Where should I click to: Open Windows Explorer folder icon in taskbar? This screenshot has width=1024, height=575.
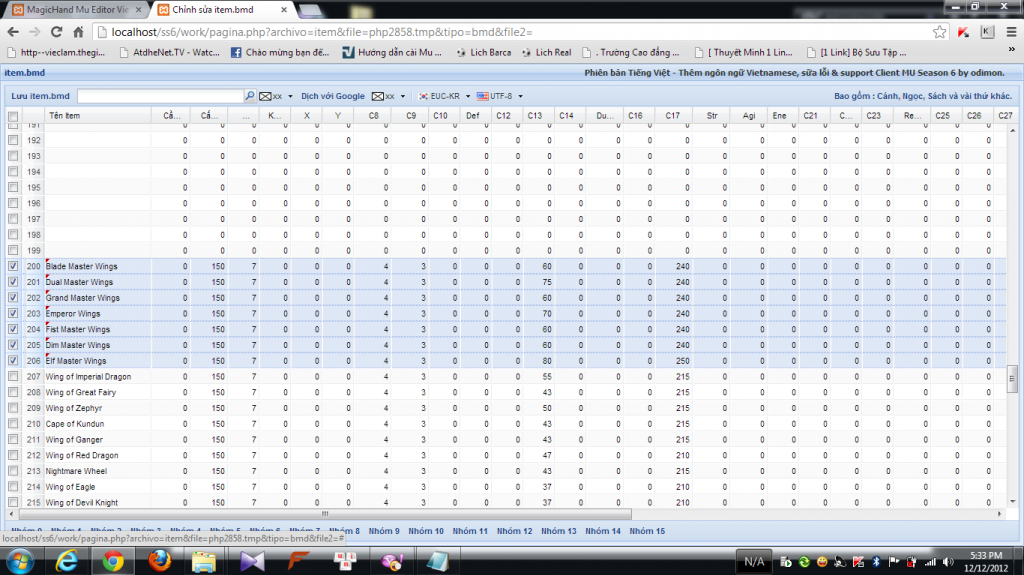click(204, 561)
